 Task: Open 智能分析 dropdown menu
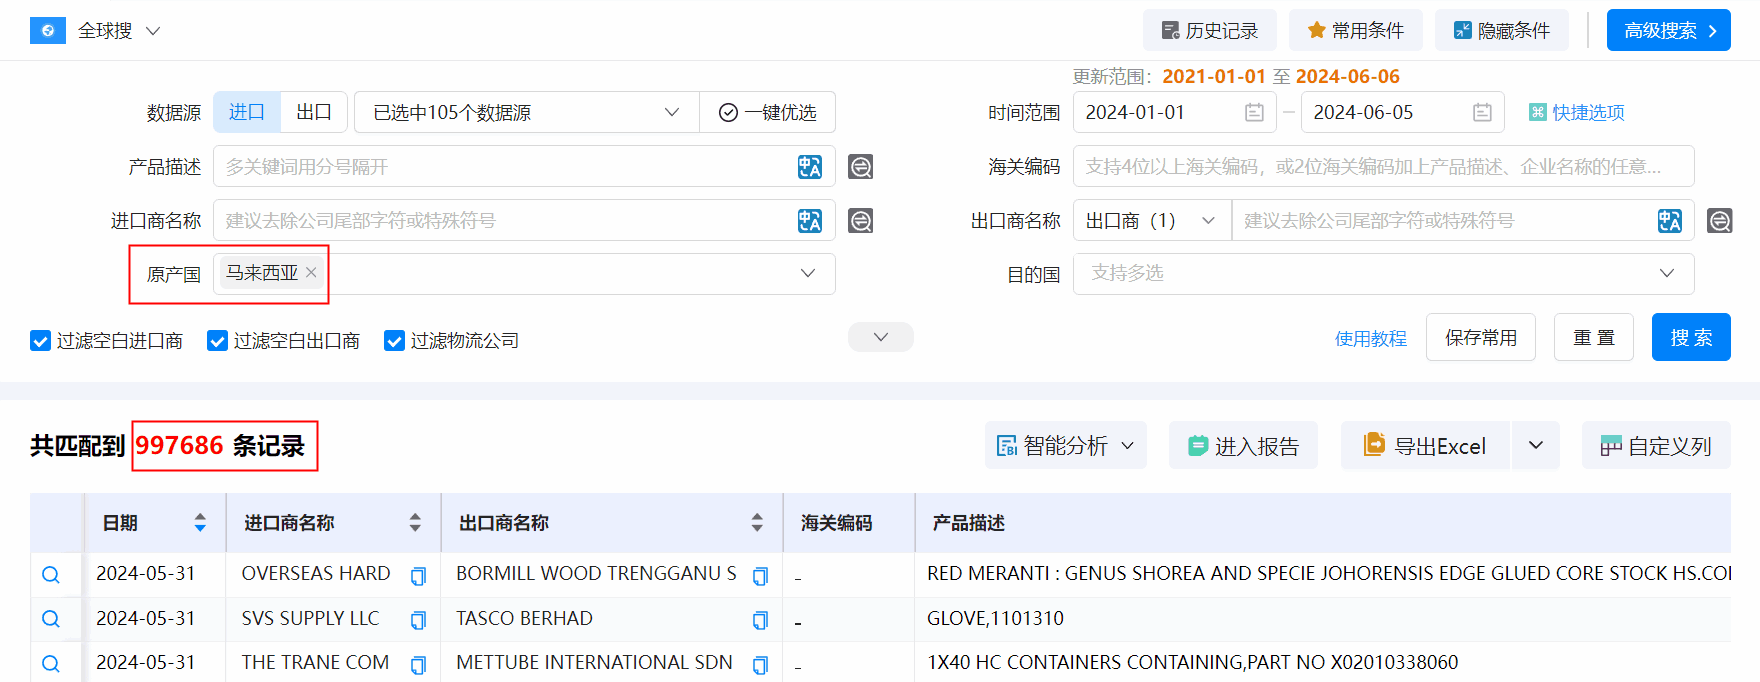(1065, 446)
